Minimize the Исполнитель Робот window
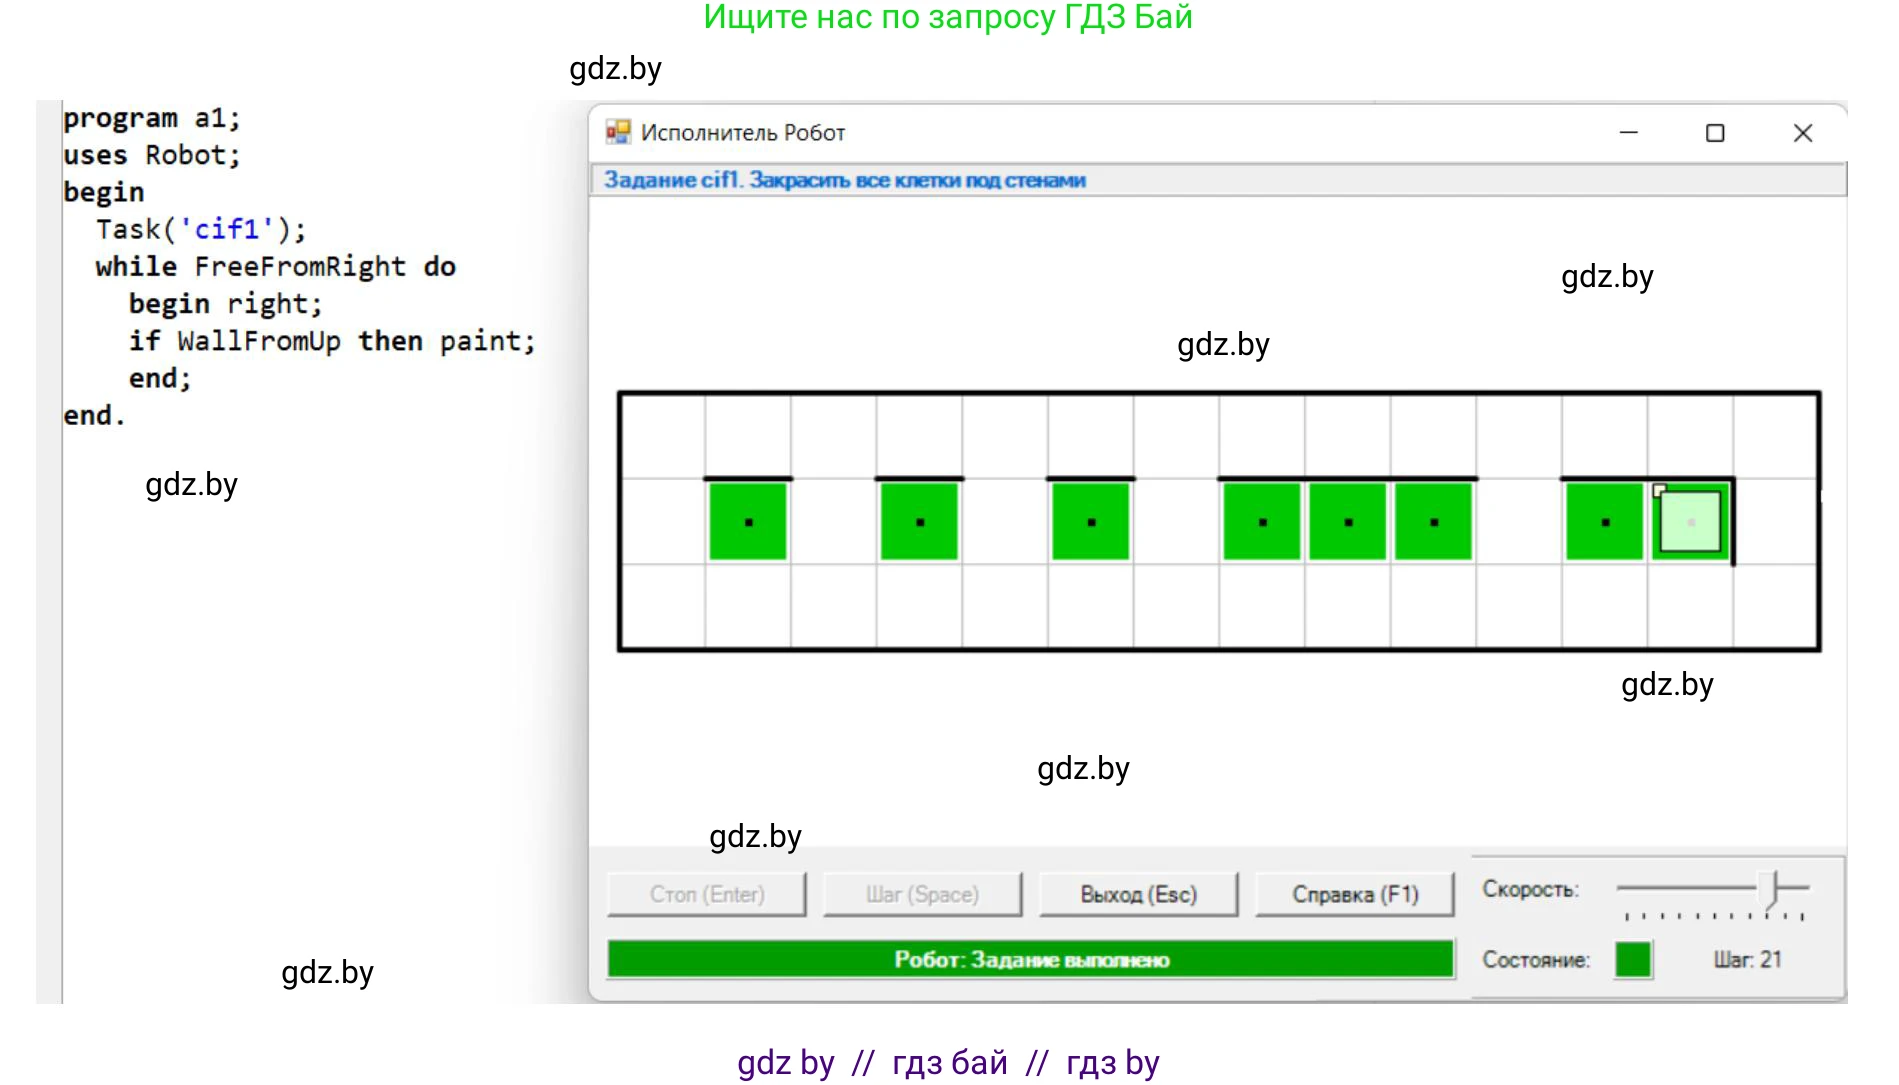1899x1085 pixels. coord(1628,133)
